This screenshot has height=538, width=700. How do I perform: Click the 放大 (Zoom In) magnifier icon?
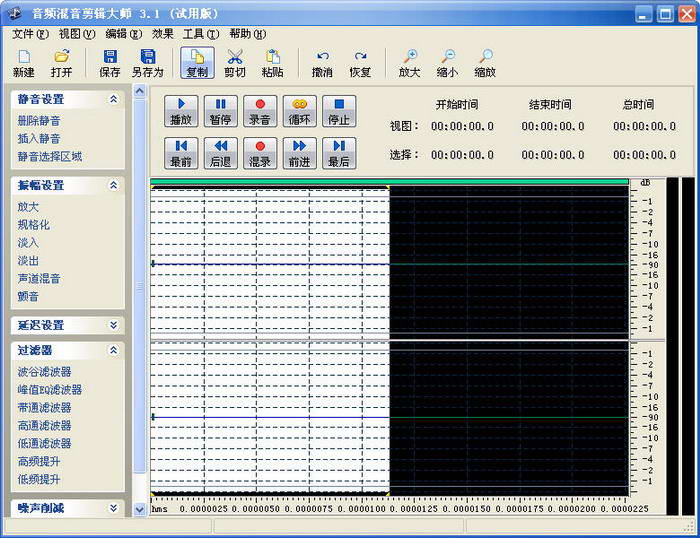click(x=410, y=57)
